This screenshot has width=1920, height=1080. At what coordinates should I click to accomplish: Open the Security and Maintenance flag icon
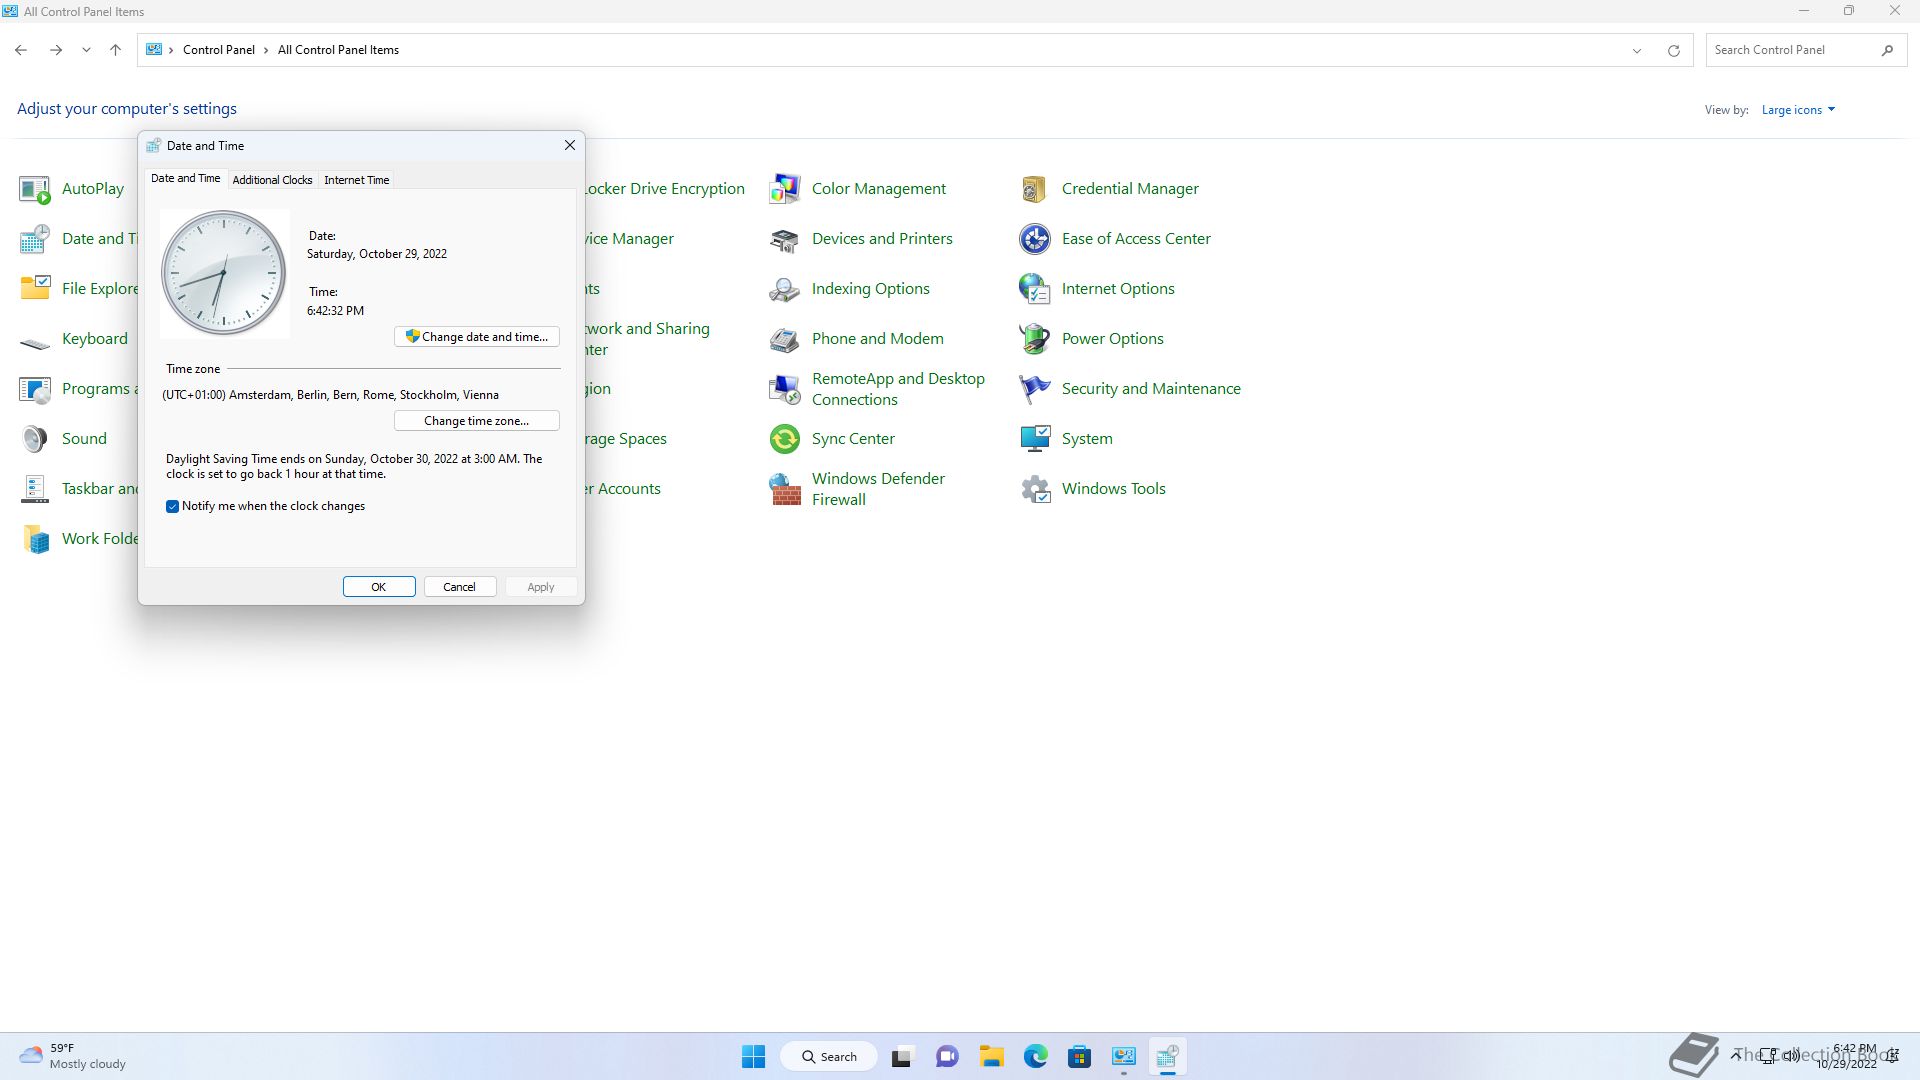[x=1034, y=389]
